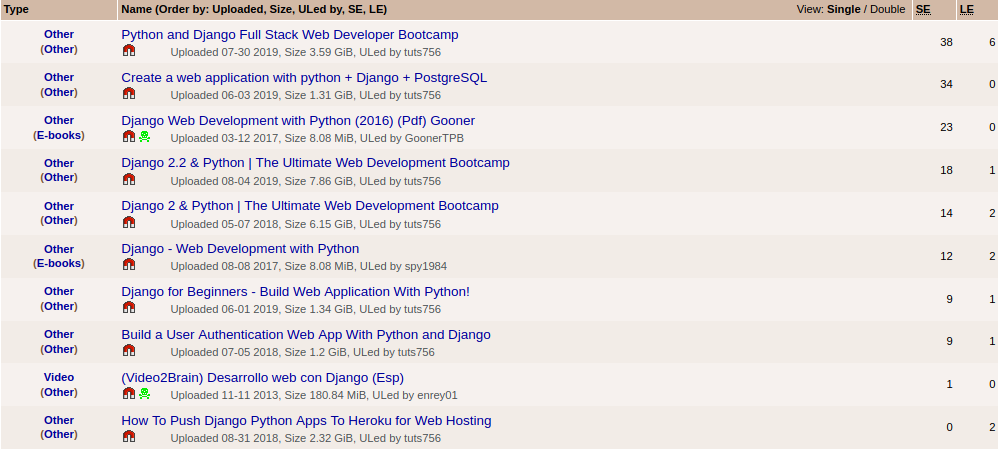Screen dimensions: 998x449
Task: Click E-books subcategory on the spy1984 row
Action: [x=59, y=263]
